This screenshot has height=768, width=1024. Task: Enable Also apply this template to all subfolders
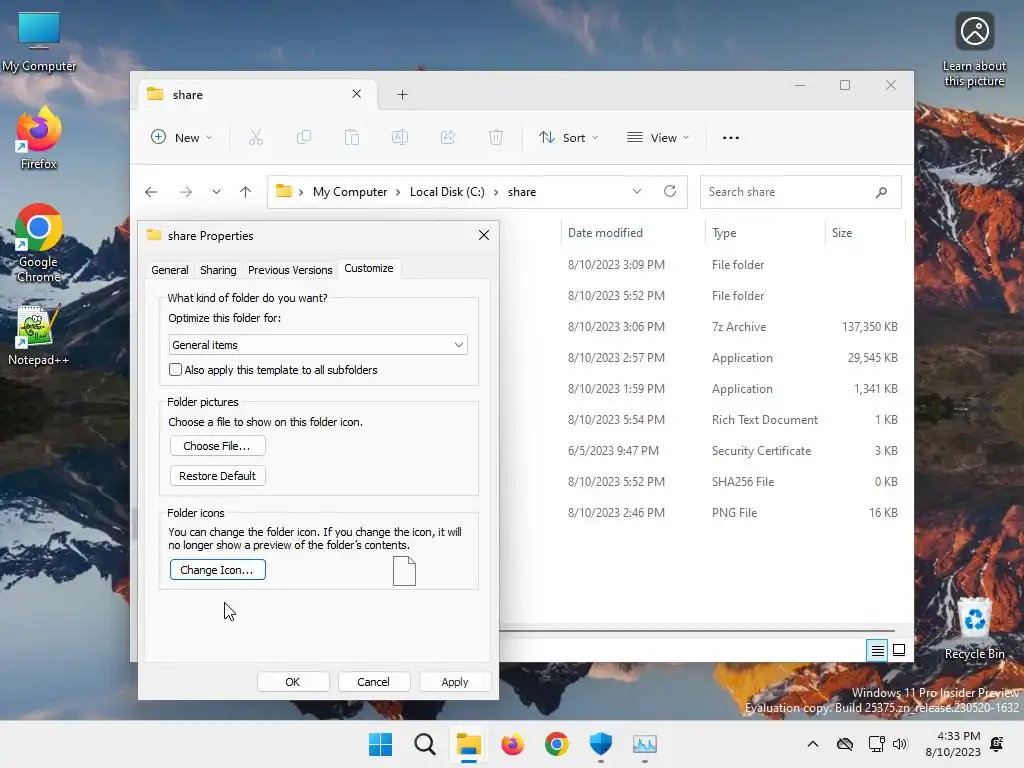coord(176,370)
